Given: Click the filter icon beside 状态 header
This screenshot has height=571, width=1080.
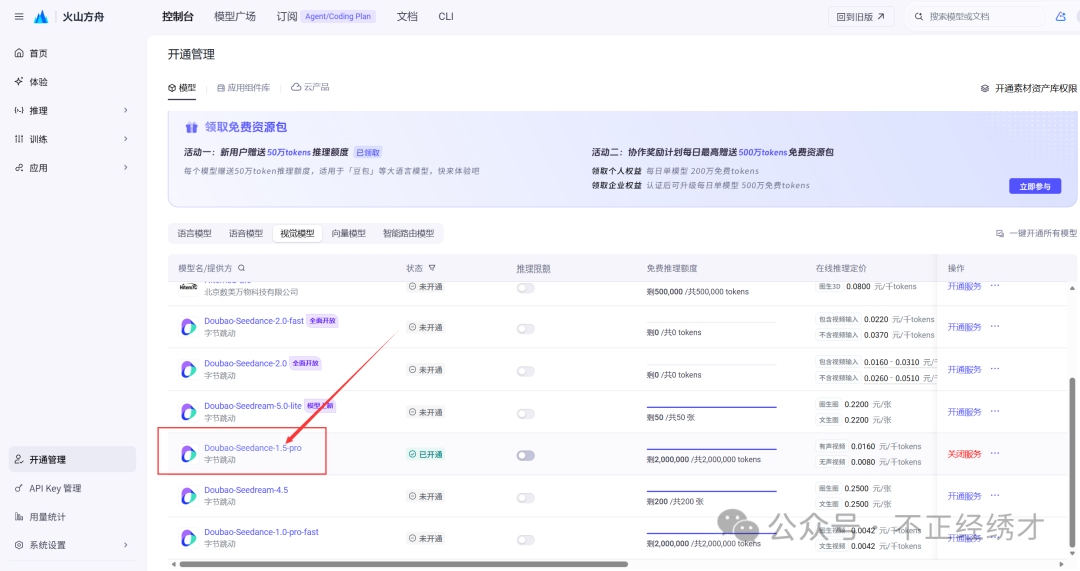Looking at the screenshot, I should pos(432,268).
